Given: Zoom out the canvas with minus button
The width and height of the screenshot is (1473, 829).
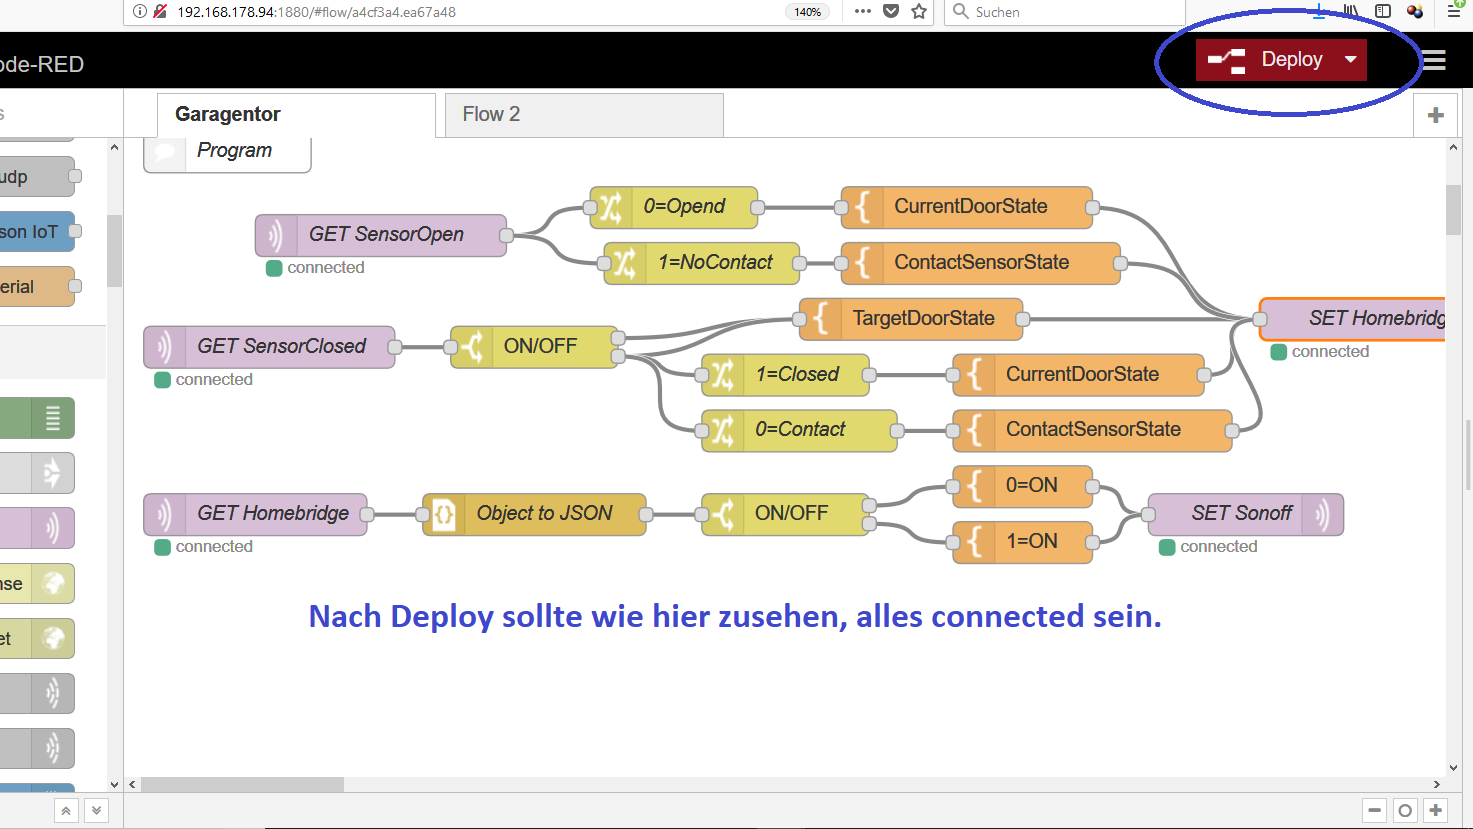Looking at the screenshot, I should (x=1375, y=810).
